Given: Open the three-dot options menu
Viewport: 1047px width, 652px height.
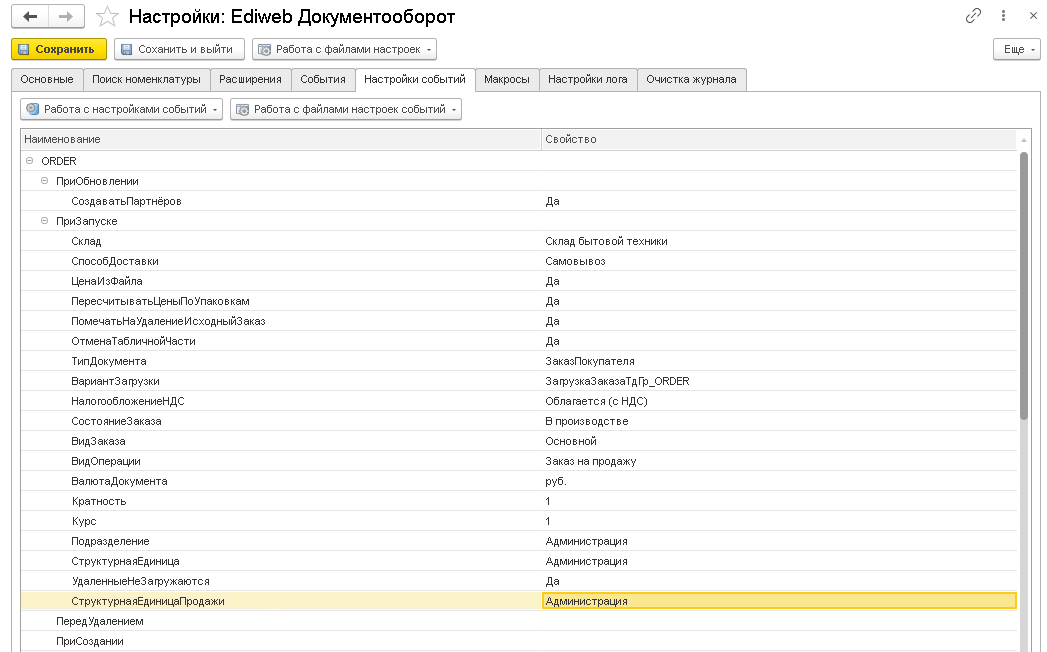Looking at the screenshot, I should point(1003,16).
